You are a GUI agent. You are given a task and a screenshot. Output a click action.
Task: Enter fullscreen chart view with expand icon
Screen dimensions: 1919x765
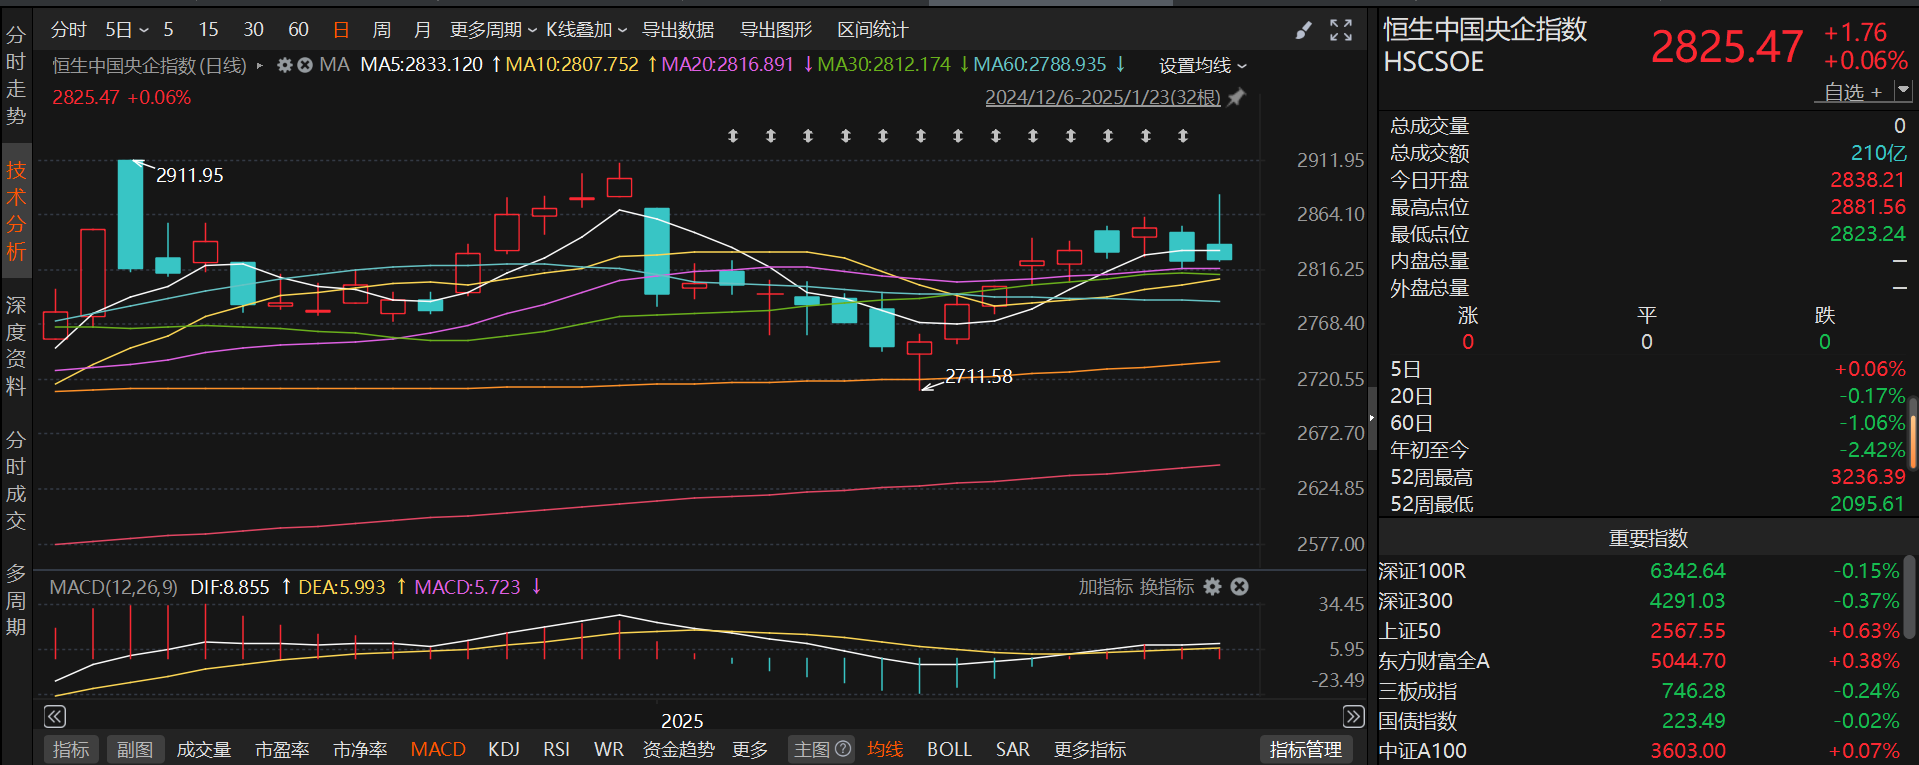pos(1341,31)
